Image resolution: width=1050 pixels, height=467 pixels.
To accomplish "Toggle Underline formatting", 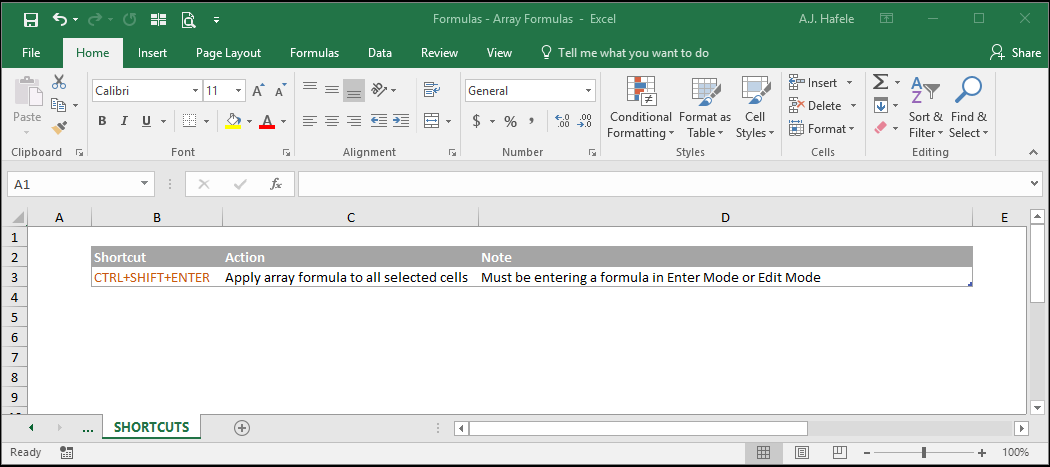I will pos(146,121).
